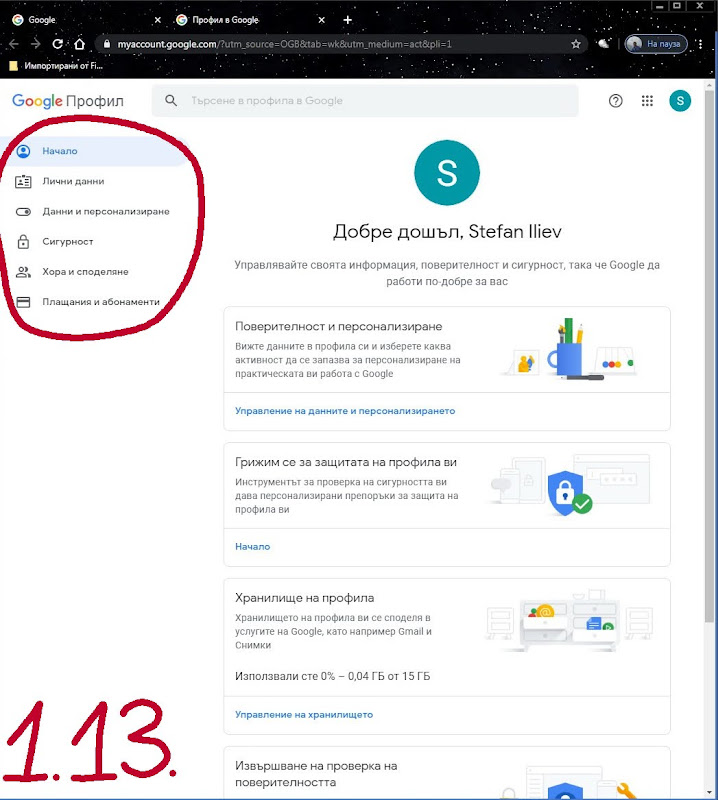This screenshot has height=800, width=718.
Task: Click the padlock icon beside Сигурност
Action: point(23,241)
